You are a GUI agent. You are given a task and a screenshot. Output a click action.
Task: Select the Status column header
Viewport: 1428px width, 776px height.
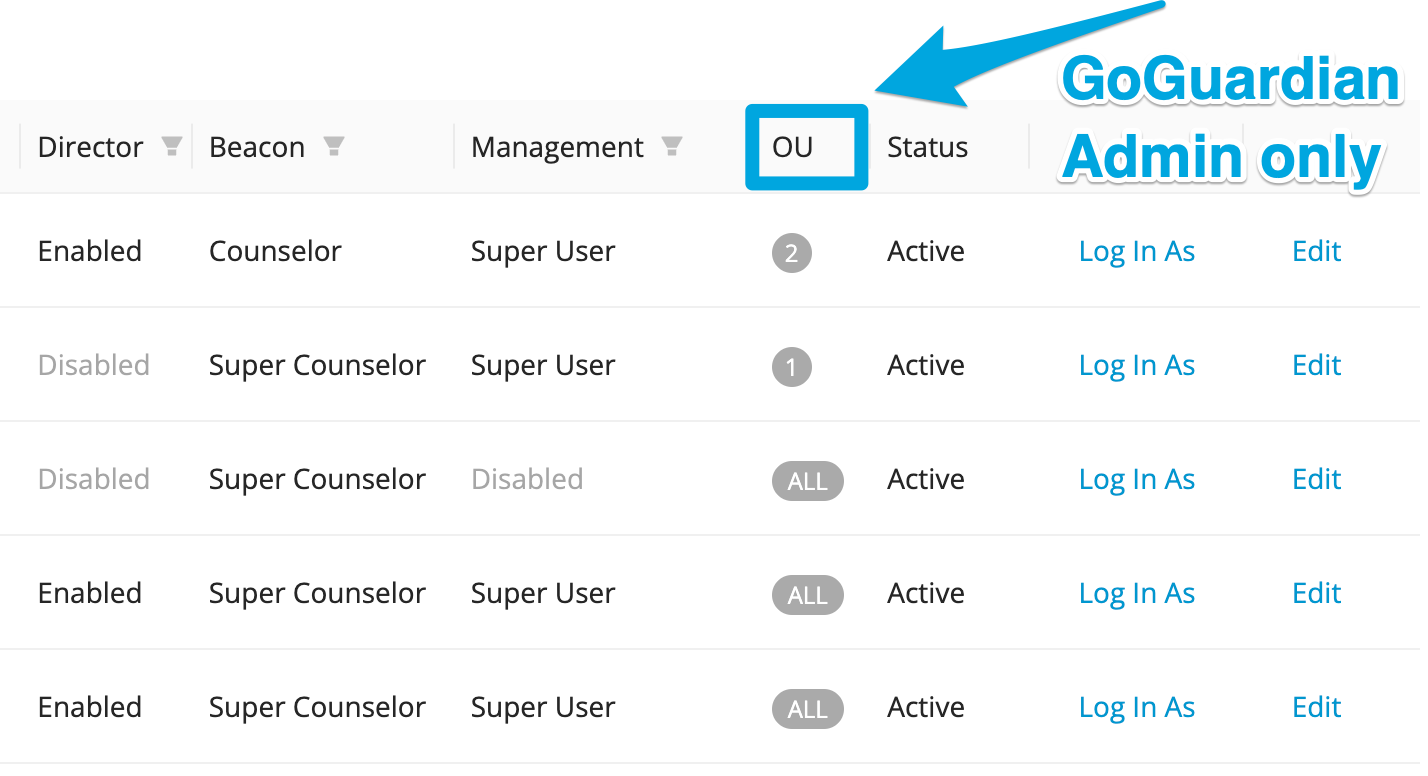point(926,147)
